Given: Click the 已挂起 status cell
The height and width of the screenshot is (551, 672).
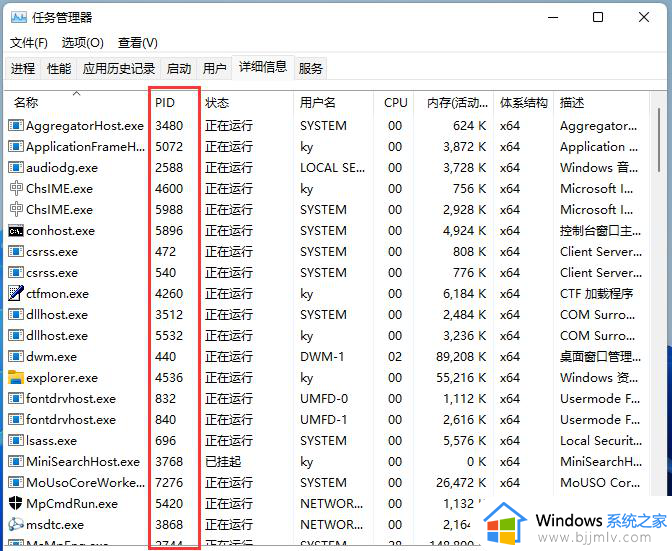Looking at the screenshot, I should click(x=223, y=461).
